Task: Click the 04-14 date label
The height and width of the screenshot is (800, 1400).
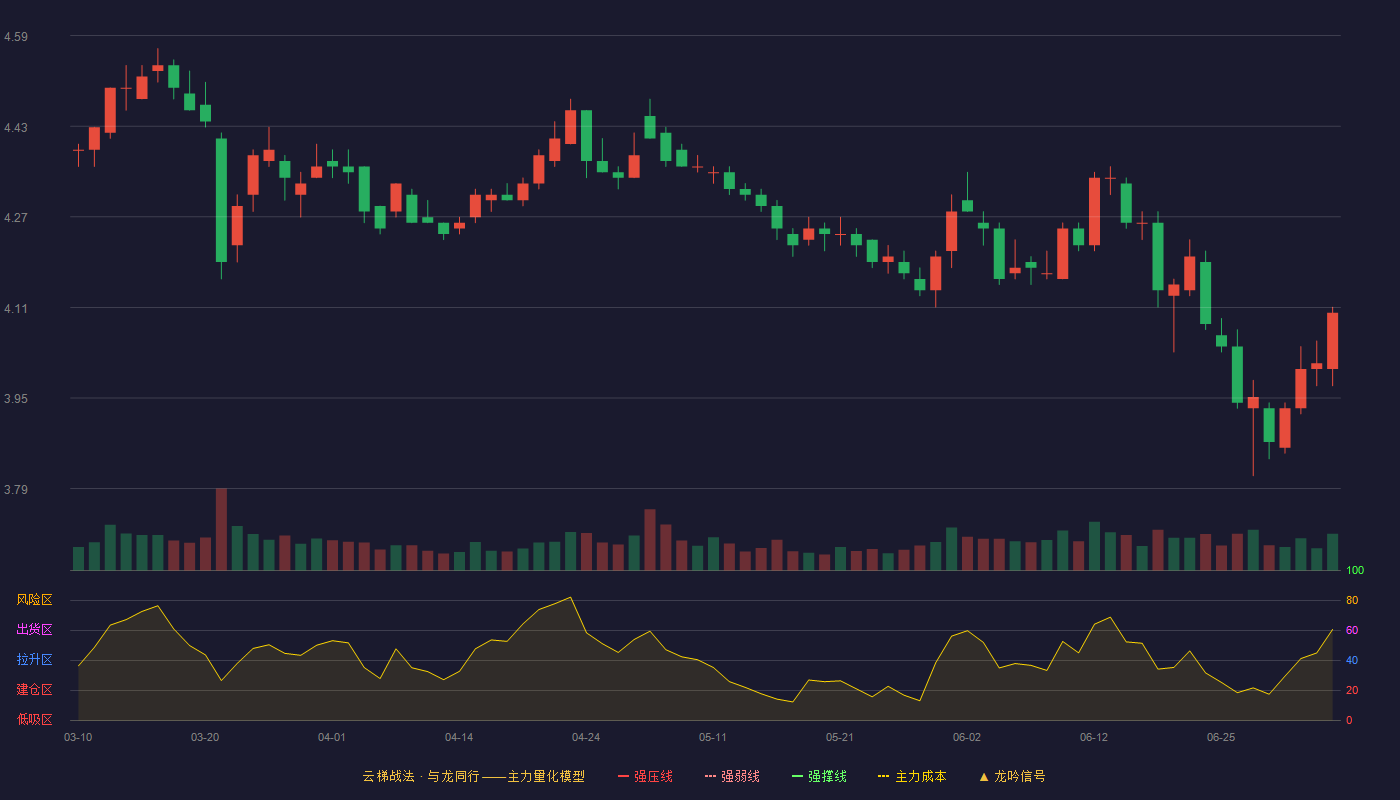Action: click(459, 737)
